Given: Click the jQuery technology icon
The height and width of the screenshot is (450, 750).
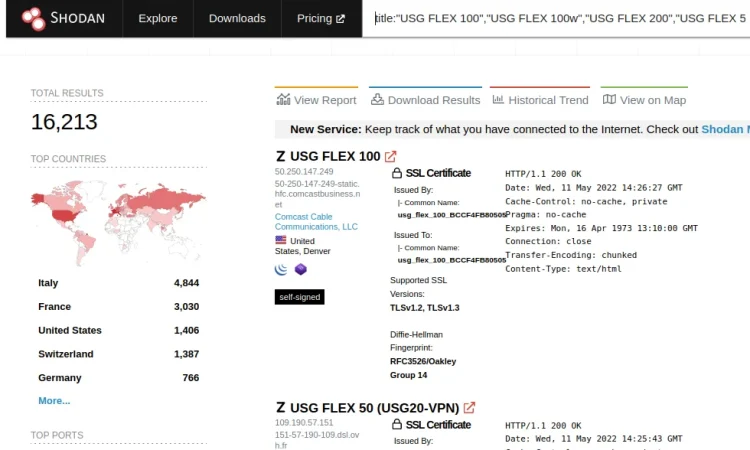Looking at the screenshot, I should [281, 269].
